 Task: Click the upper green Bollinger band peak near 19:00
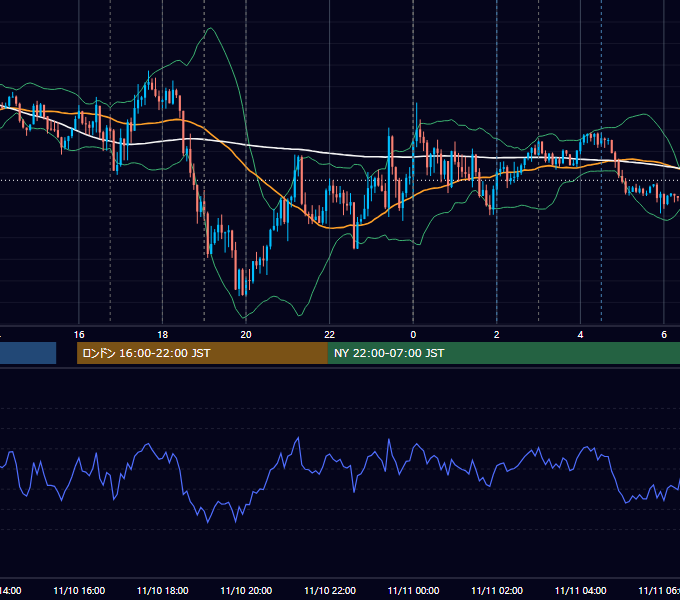tap(211, 29)
